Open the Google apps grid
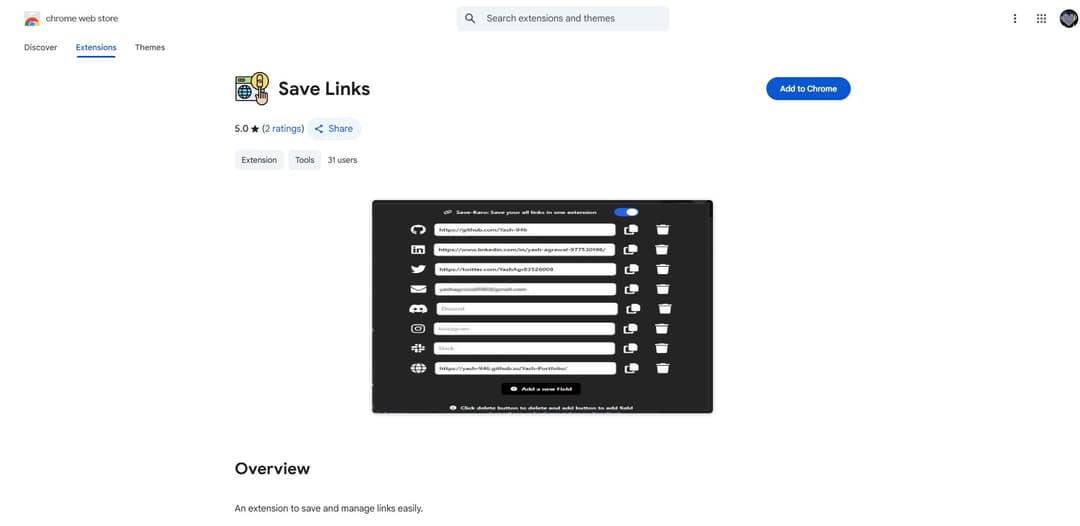 1041,18
